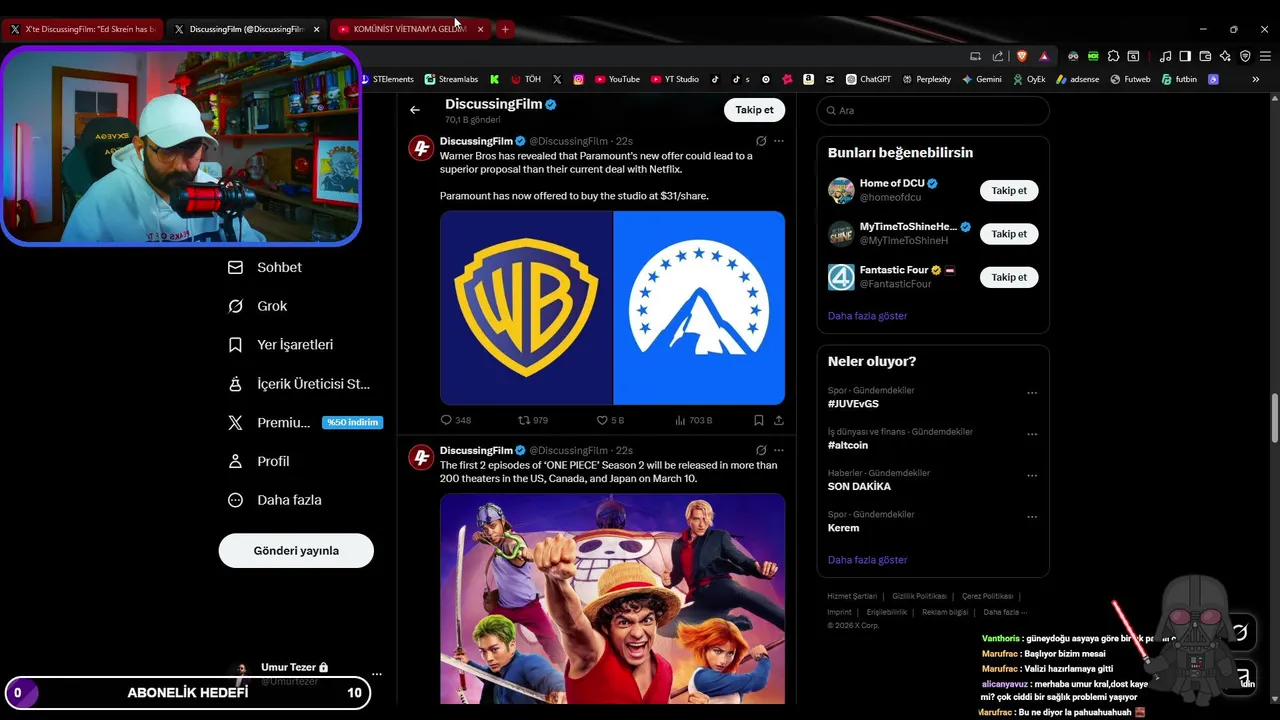View analytics of the Warner Bros post
Image resolution: width=1280 pixels, height=720 pixels.
click(x=694, y=420)
